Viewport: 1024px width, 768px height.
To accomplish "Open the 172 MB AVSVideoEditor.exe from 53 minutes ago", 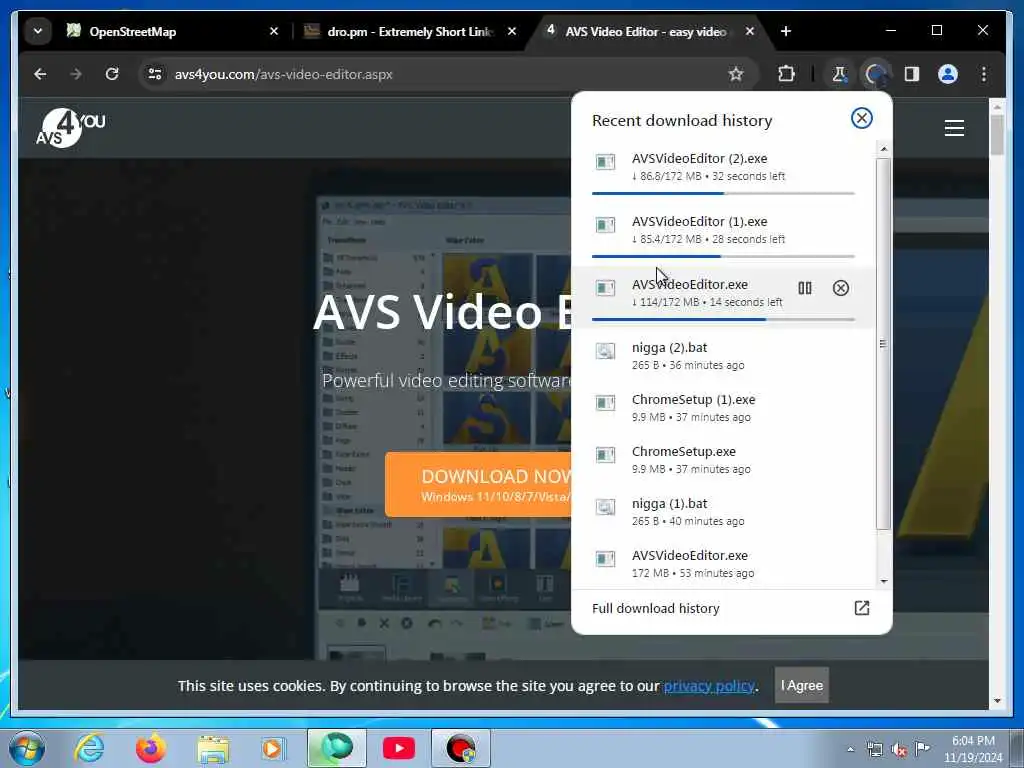I will [x=723, y=564].
